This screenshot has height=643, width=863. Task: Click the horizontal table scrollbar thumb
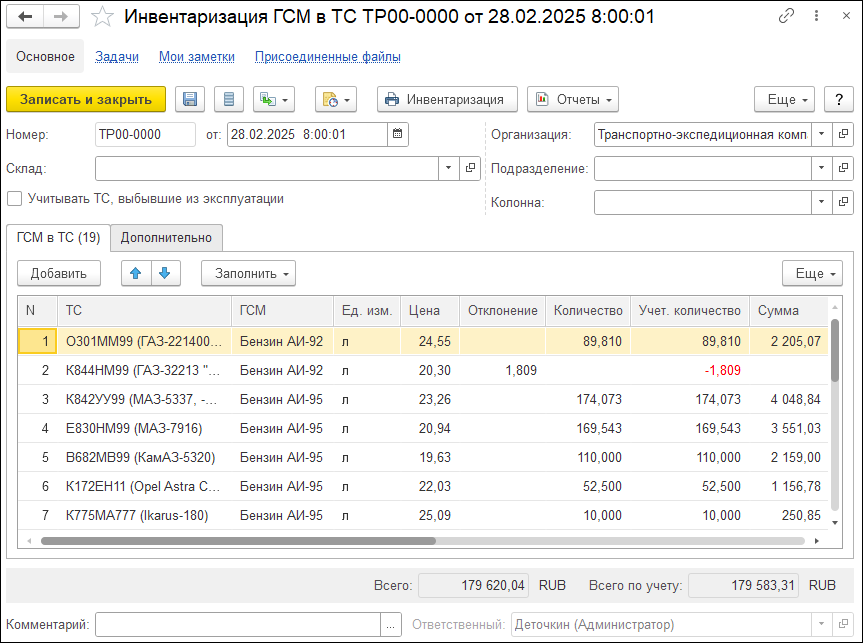click(x=238, y=541)
